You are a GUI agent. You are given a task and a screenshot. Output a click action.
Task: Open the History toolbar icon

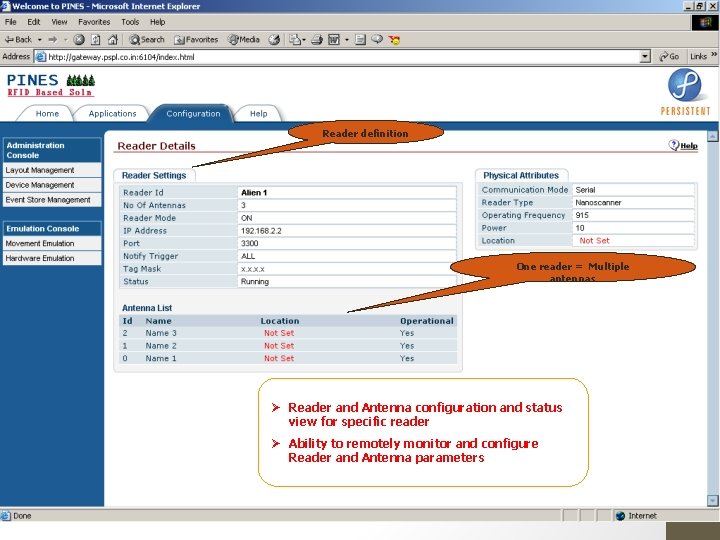click(x=274, y=39)
